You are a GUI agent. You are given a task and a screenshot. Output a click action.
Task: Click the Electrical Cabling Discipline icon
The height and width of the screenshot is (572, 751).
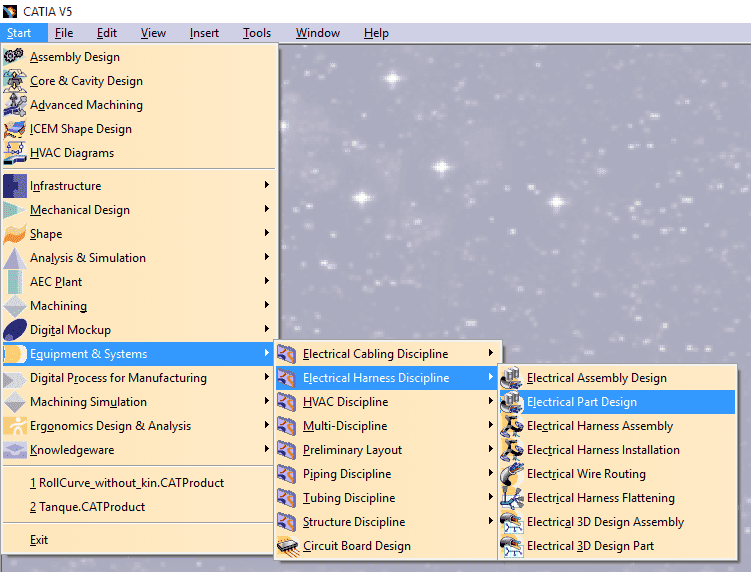(x=286, y=354)
